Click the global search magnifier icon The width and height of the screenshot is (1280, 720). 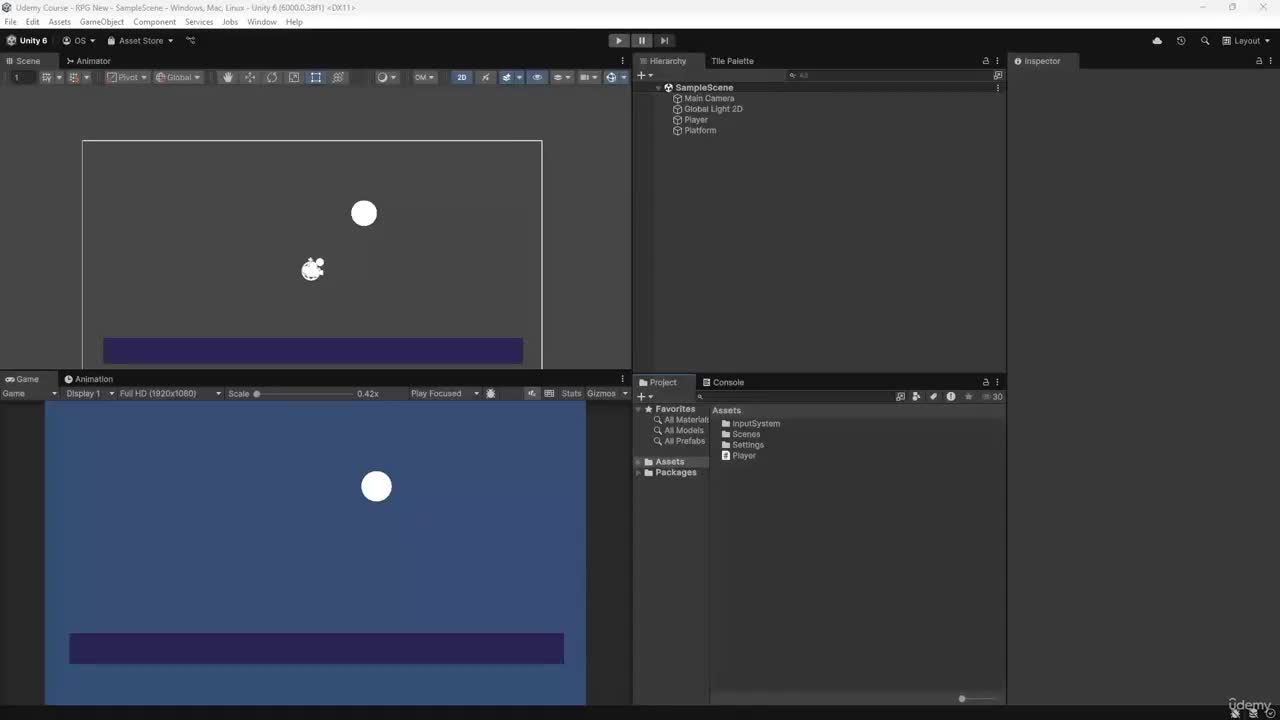click(1205, 41)
